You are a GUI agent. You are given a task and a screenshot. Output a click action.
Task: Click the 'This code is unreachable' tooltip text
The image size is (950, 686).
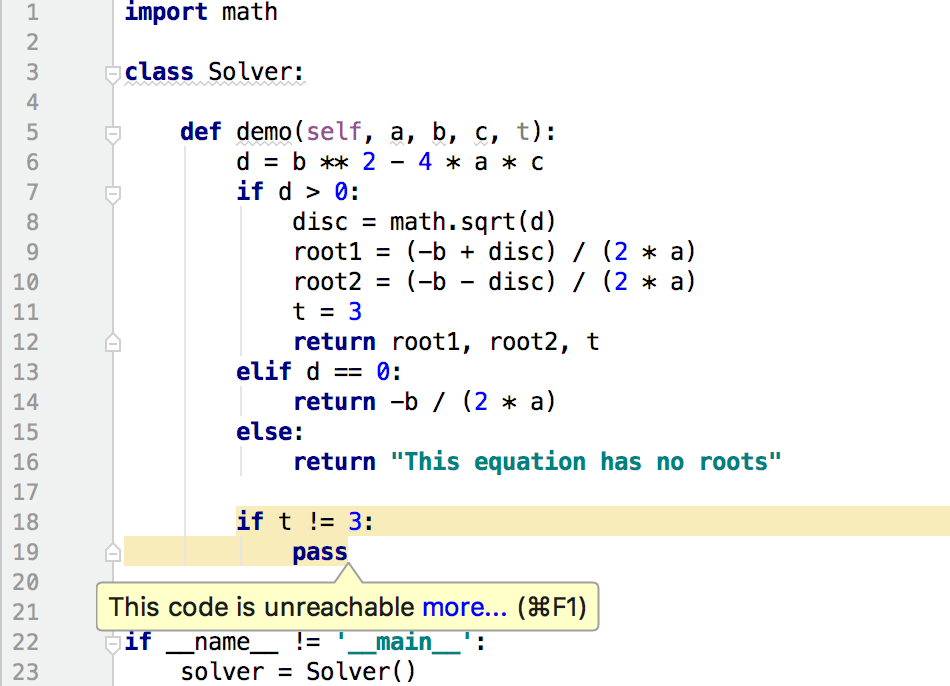point(261,607)
